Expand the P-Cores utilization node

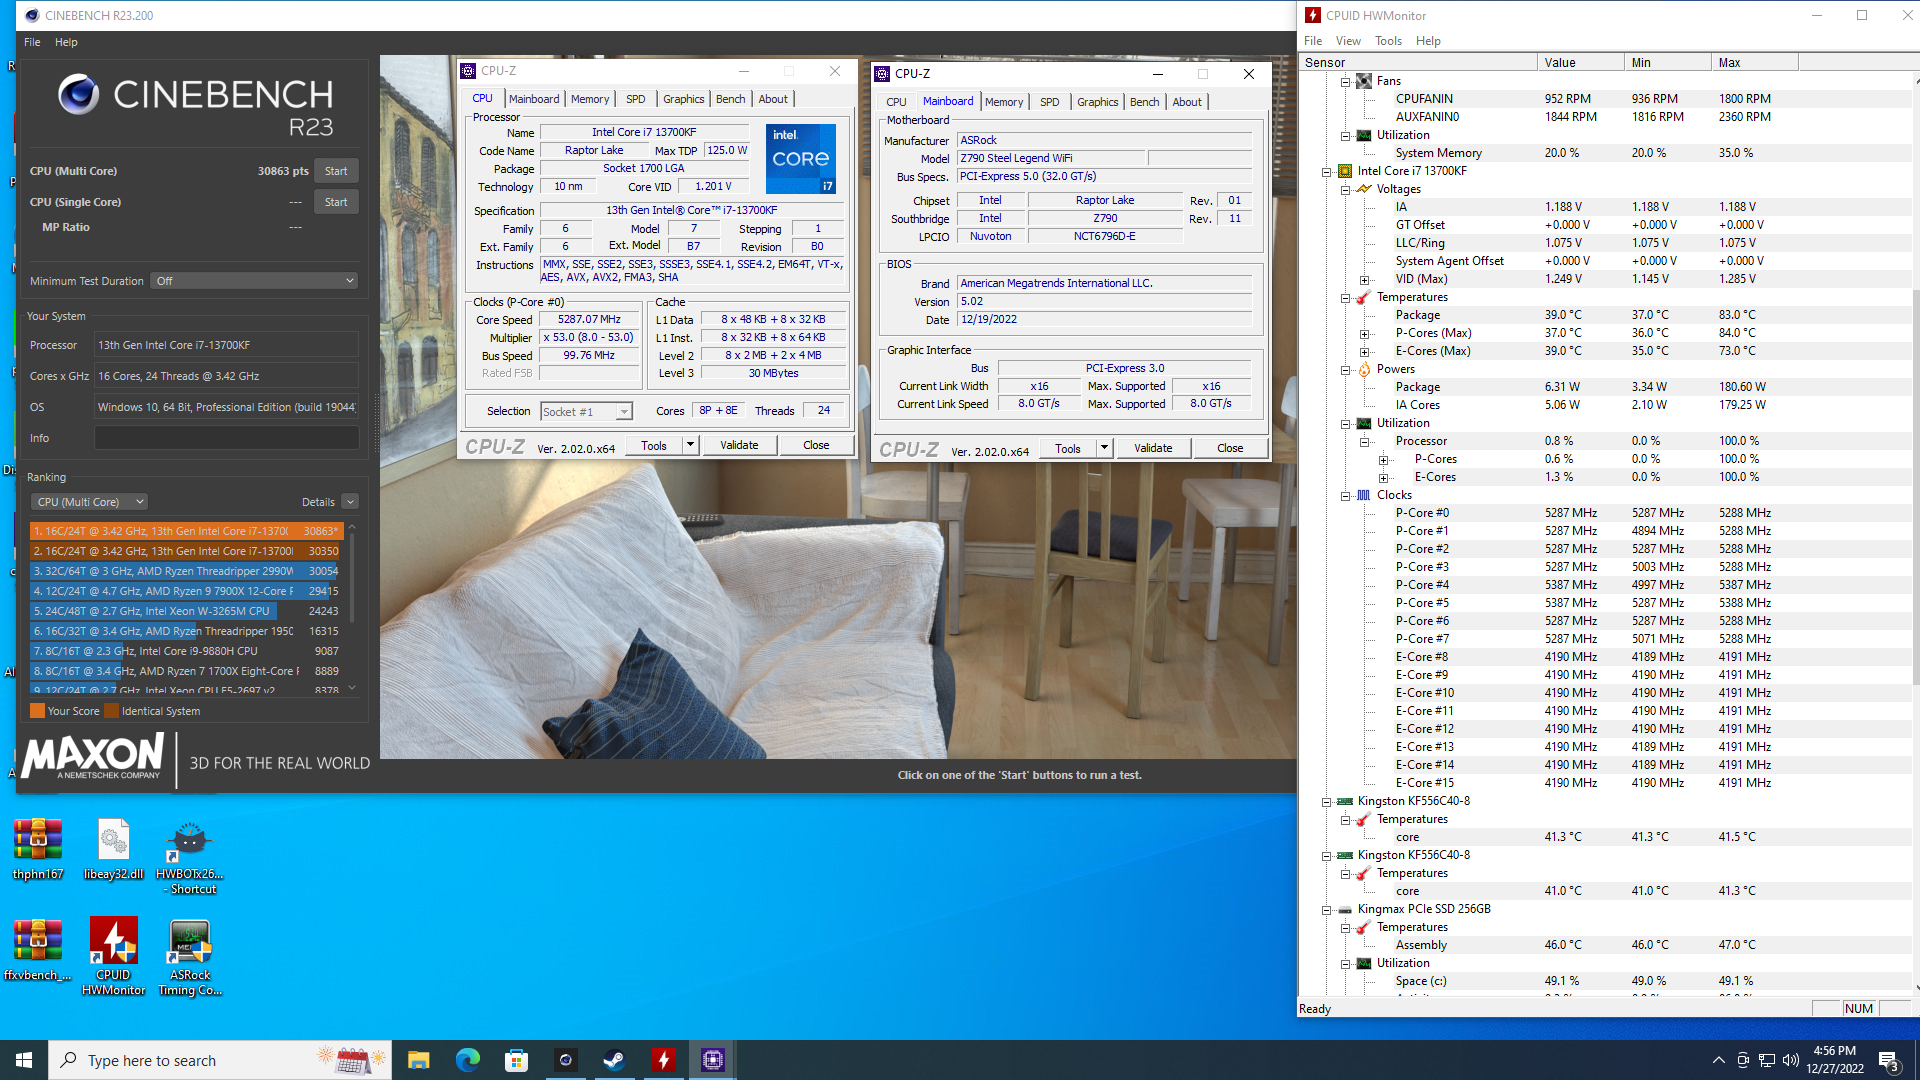pos(1384,460)
